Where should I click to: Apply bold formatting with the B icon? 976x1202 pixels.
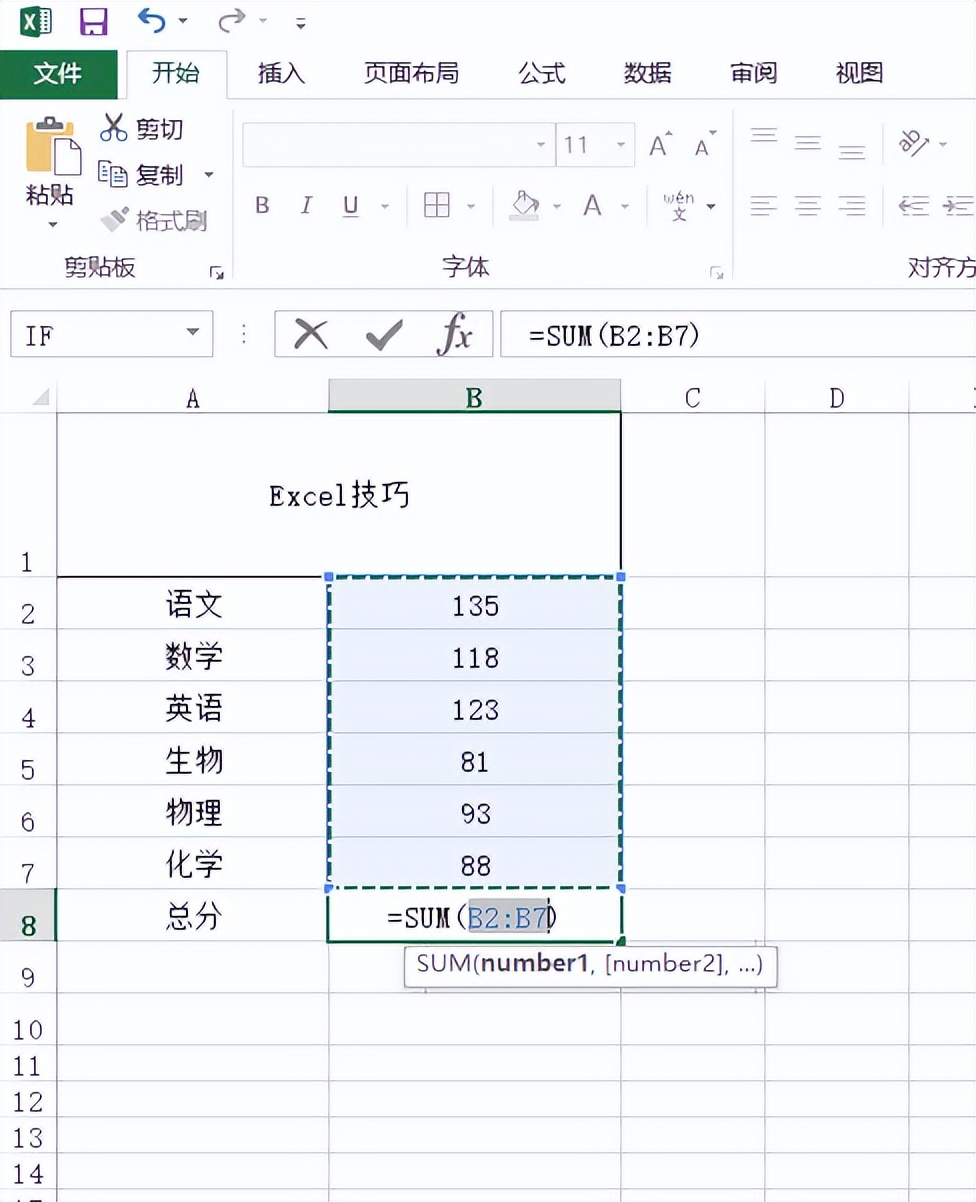tap(261, 206)
